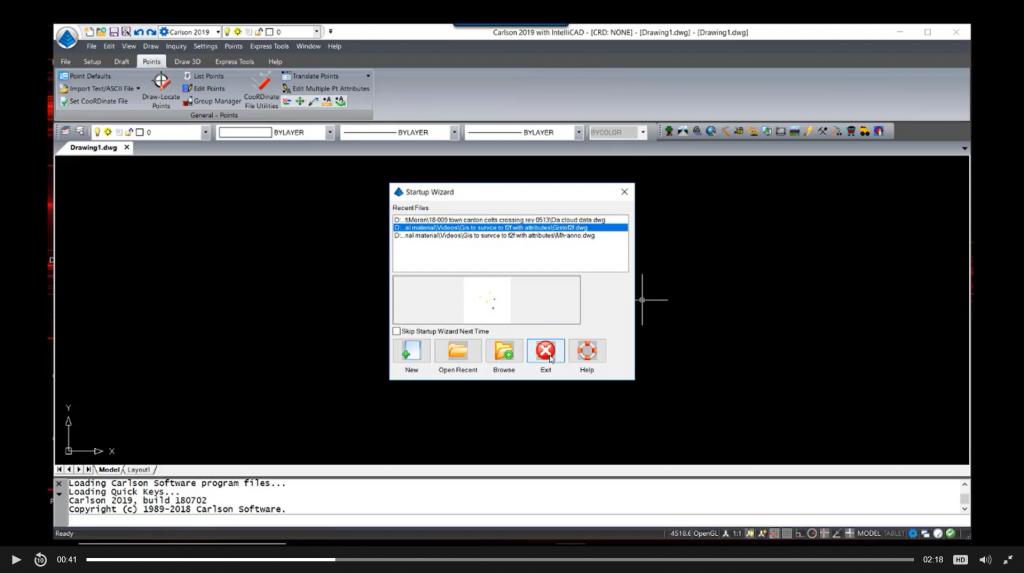Click the yellow dump truck icon in module toolbar

tap(865, 131)
